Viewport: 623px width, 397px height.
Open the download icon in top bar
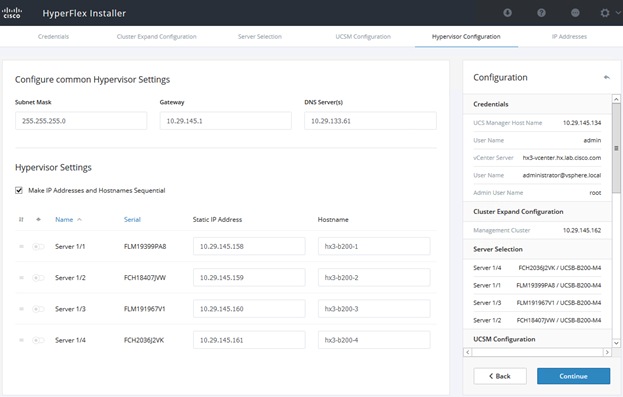tap(507, 13)
